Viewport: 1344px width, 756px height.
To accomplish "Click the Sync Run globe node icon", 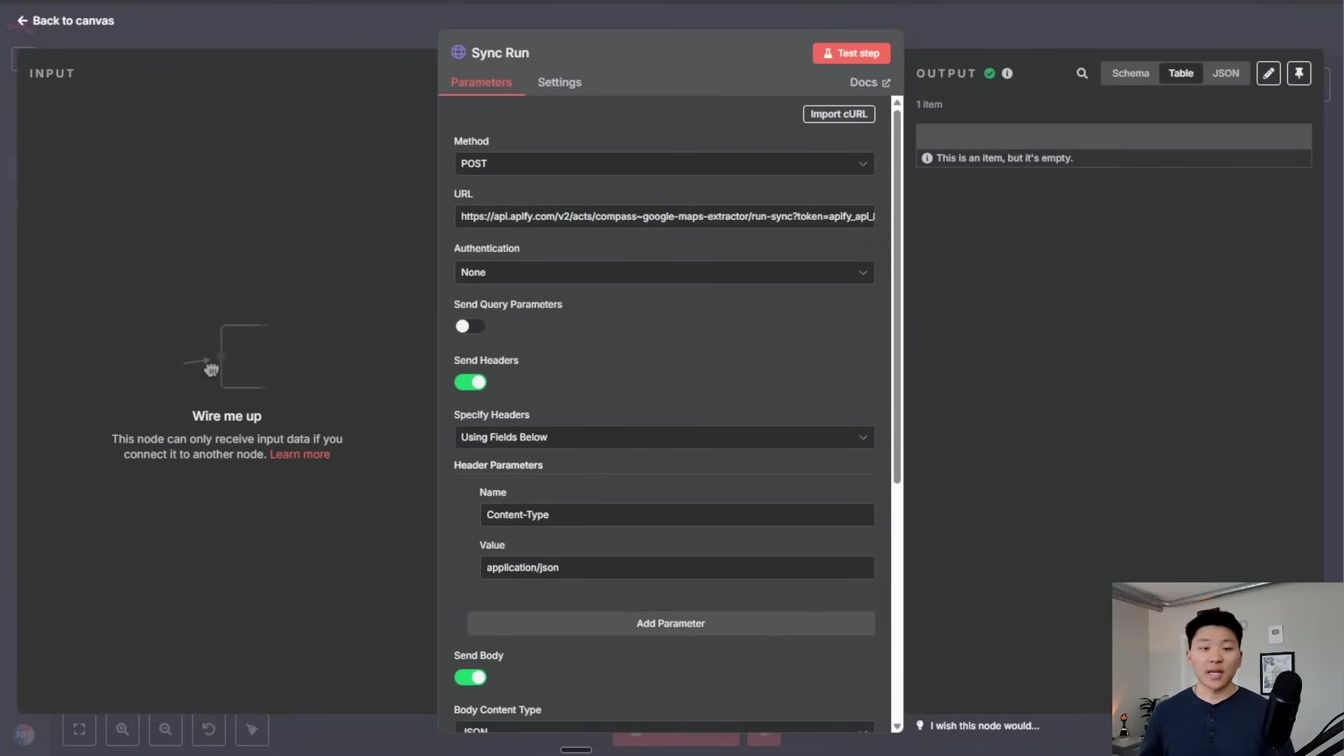I will [x=458, y=52].
